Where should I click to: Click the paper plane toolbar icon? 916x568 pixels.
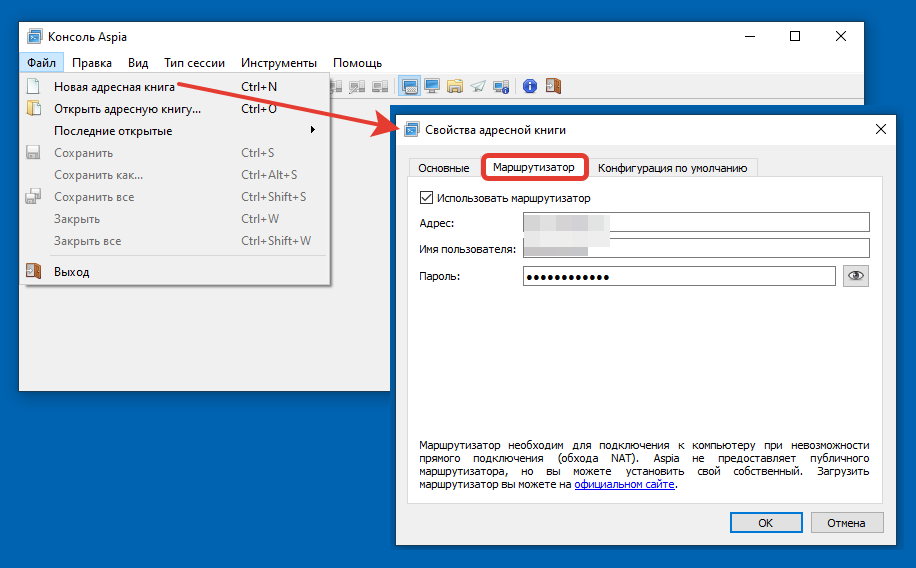point(478,87)
